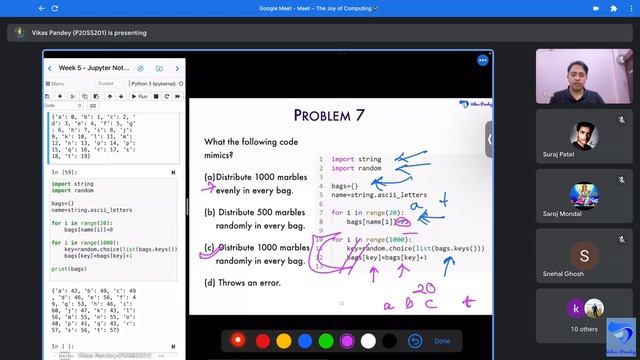Select Suraj Patel's participant tile
The image size is (640, 360).
[584, 136]
